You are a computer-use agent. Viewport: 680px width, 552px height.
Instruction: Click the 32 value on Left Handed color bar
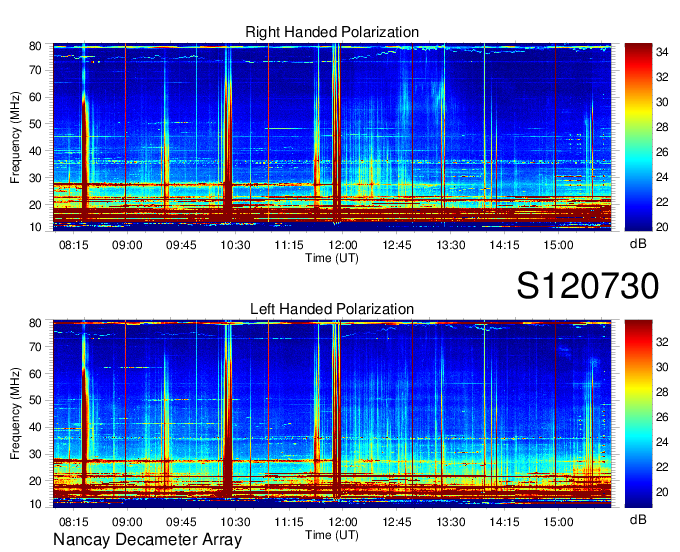pyautogui.click(x=662, y=342)
